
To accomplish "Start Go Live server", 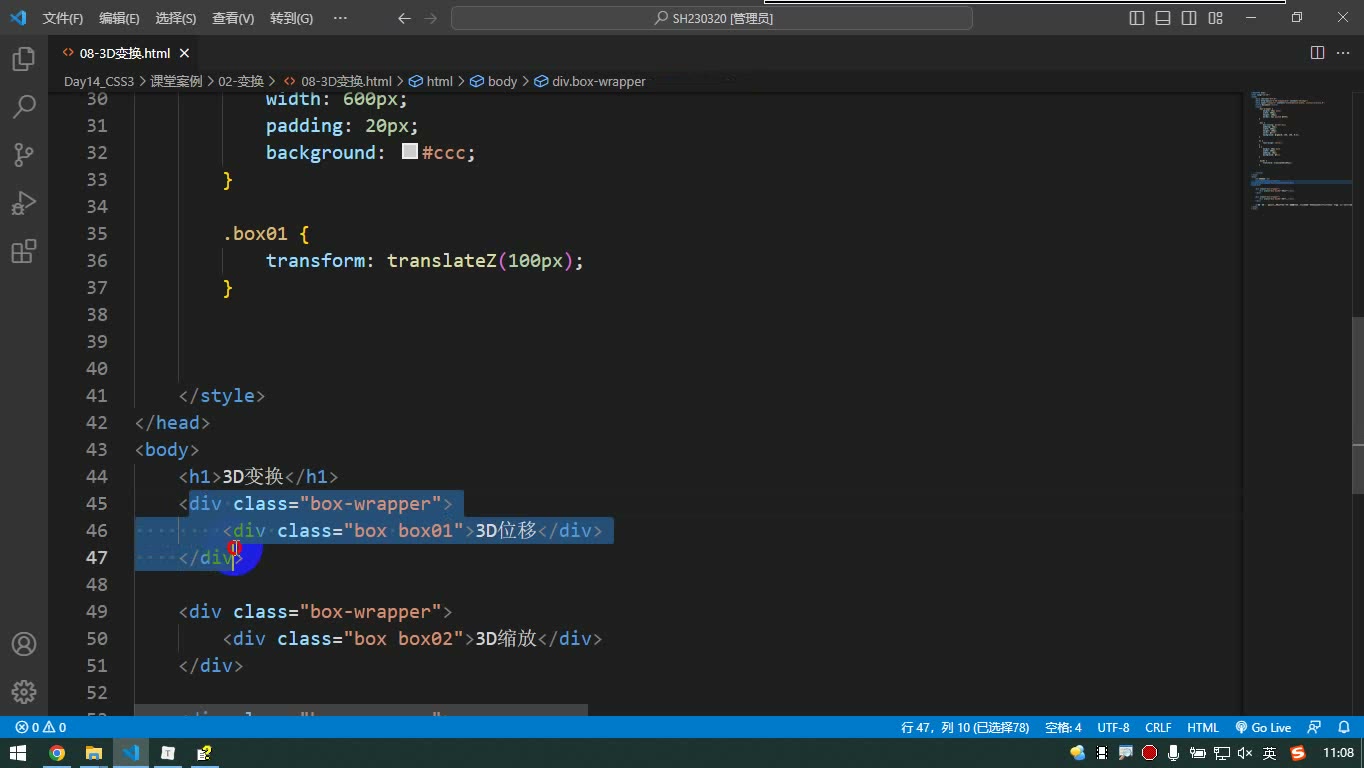I will tap(1263, 727).
